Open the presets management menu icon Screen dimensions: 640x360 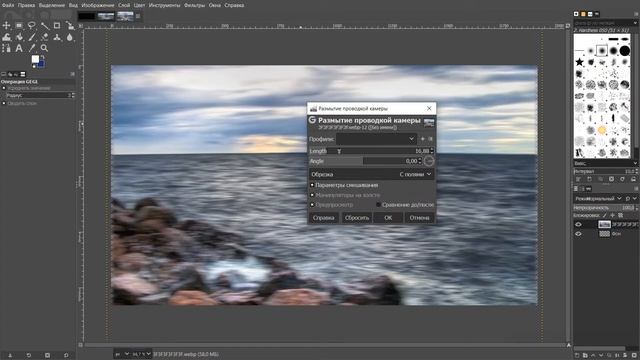(x=430, y=139)
